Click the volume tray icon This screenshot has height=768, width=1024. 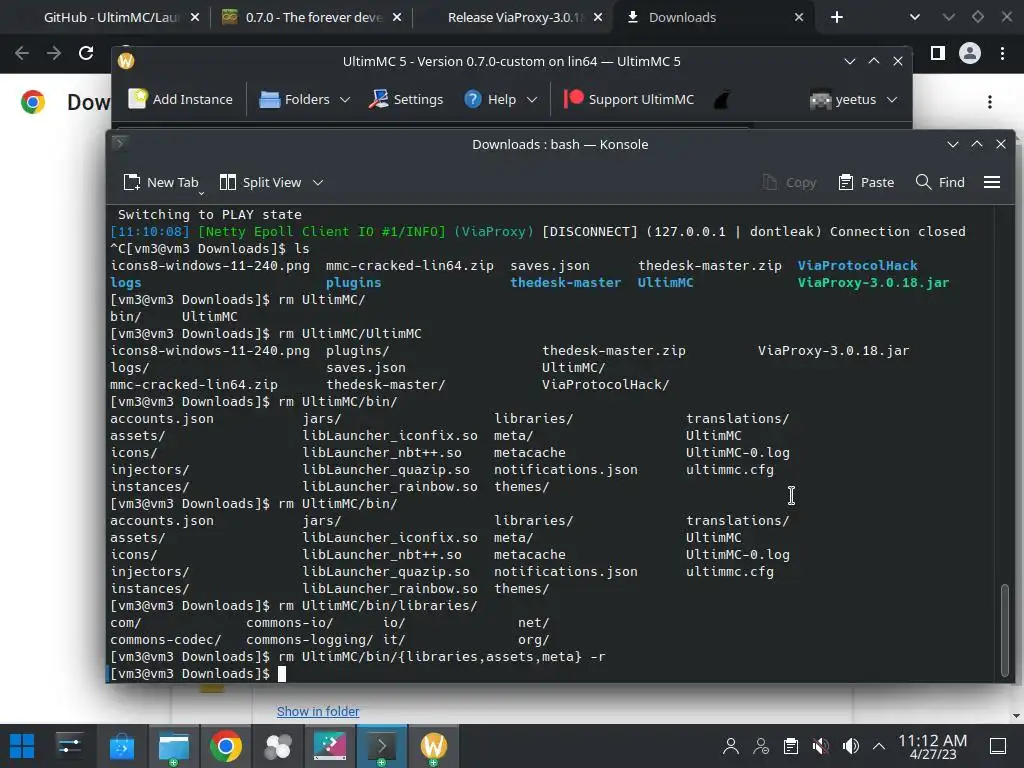click(x=850, y=746)
